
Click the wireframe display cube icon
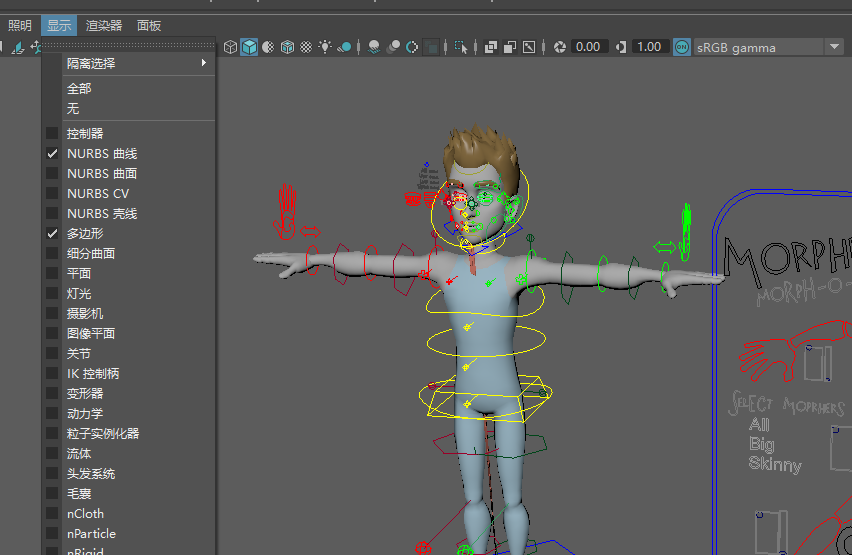click(x=230, y=47)
